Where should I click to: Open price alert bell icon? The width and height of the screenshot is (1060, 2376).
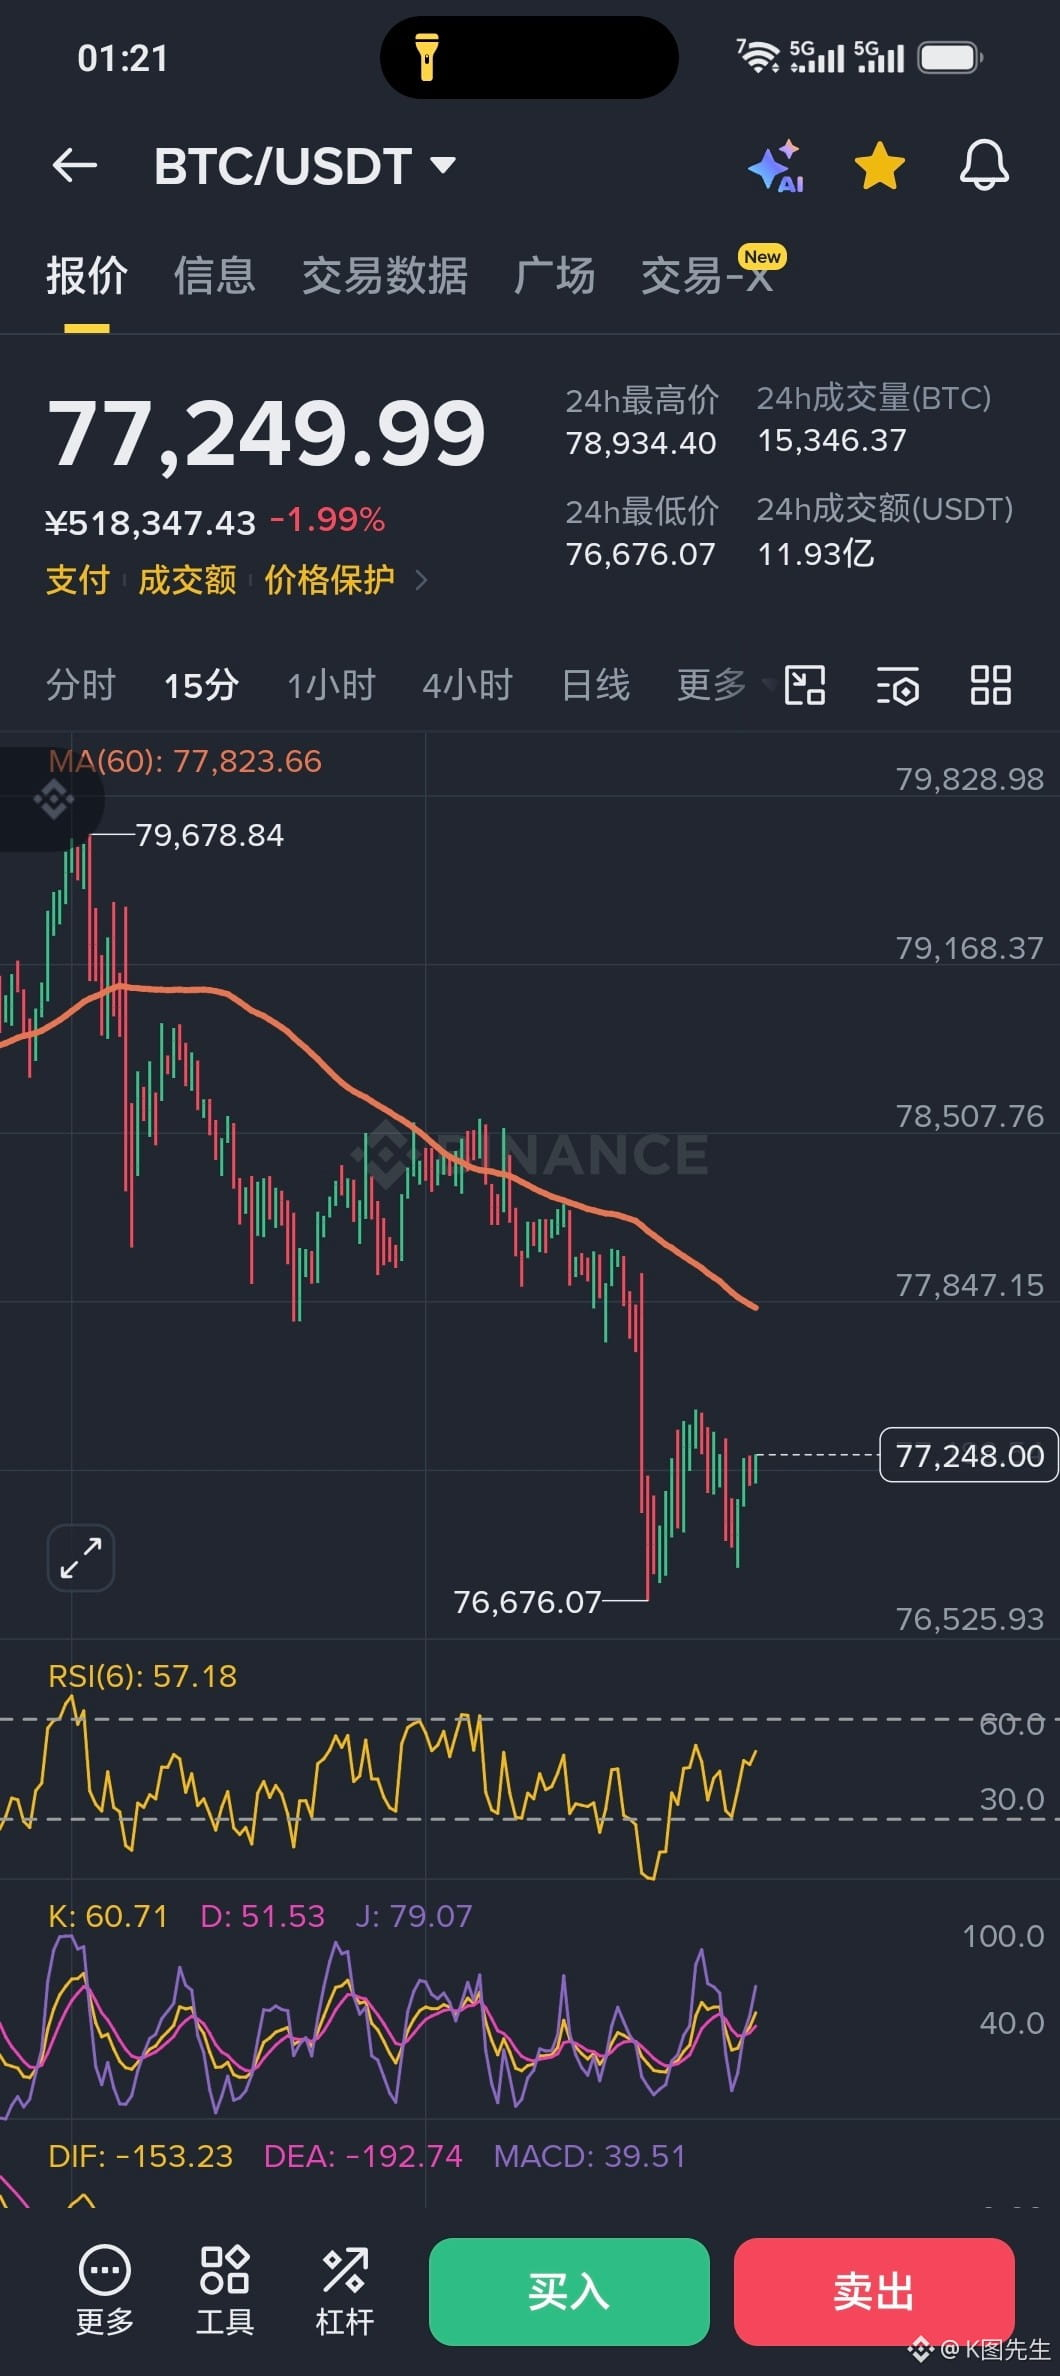pos(984,166)
